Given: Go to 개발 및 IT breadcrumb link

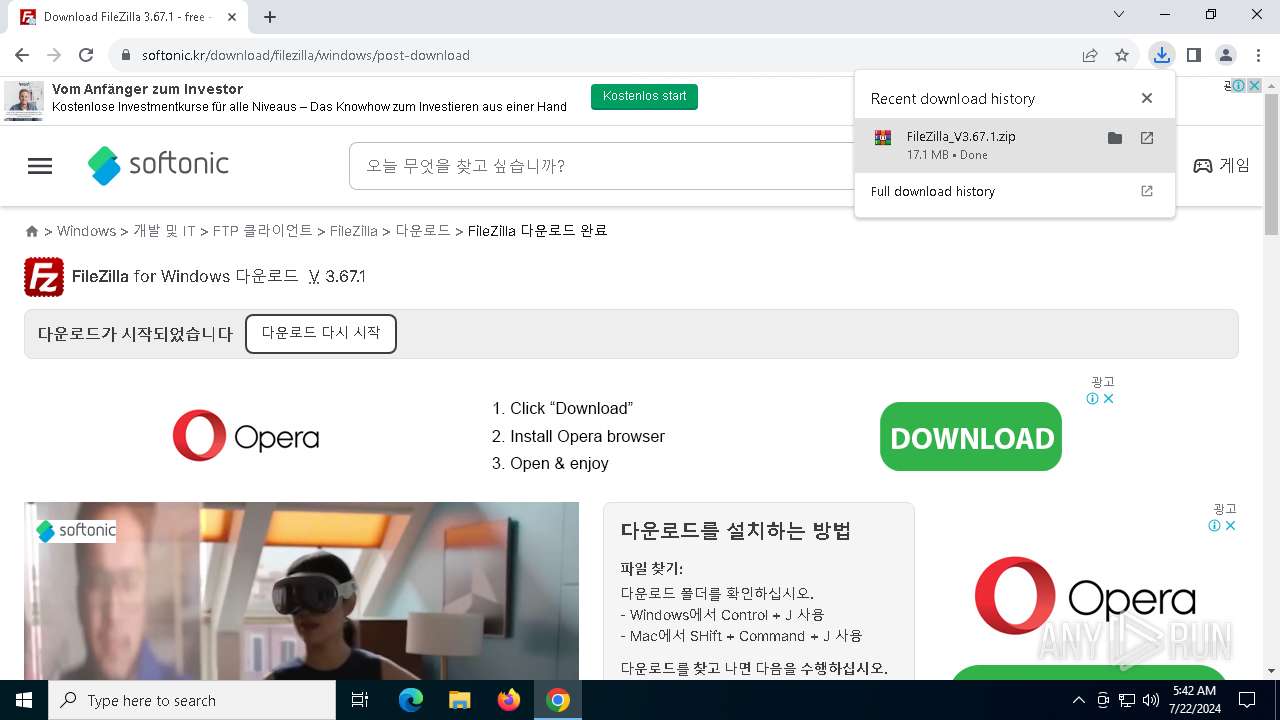Looking at the screenshot, I should click(164, 231).
